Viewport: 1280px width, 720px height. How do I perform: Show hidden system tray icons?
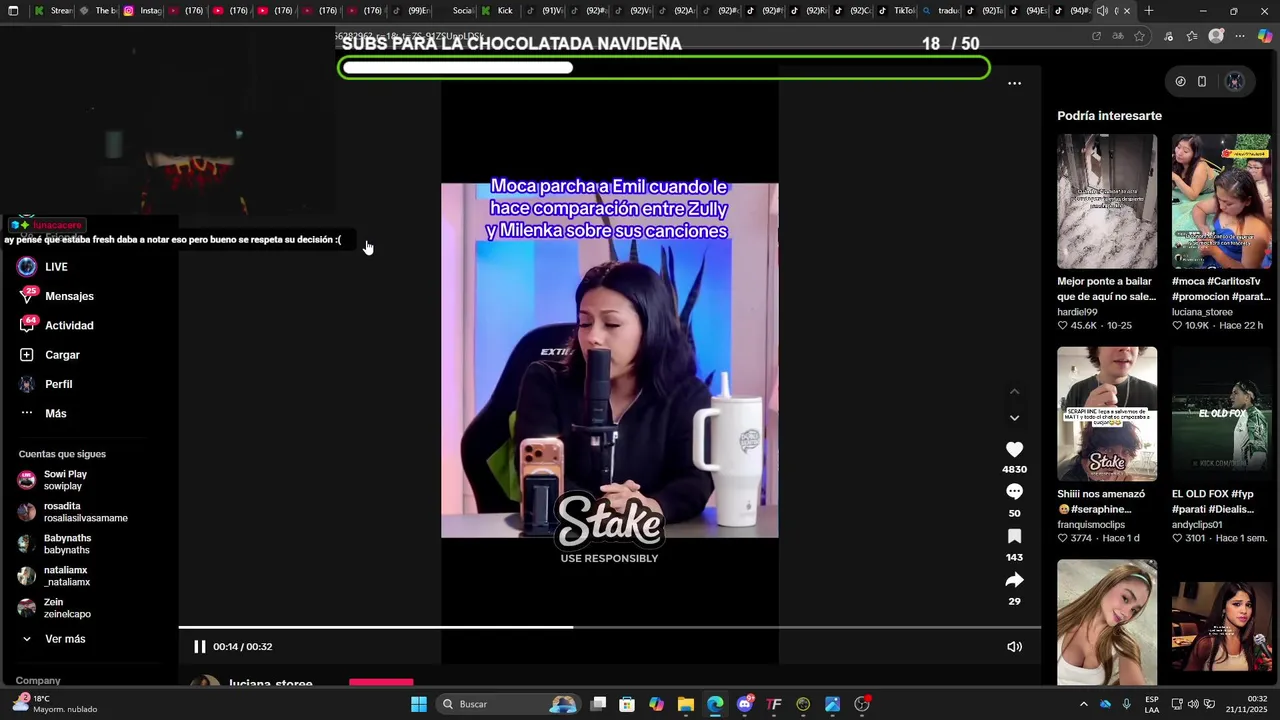click(1083, 704)
